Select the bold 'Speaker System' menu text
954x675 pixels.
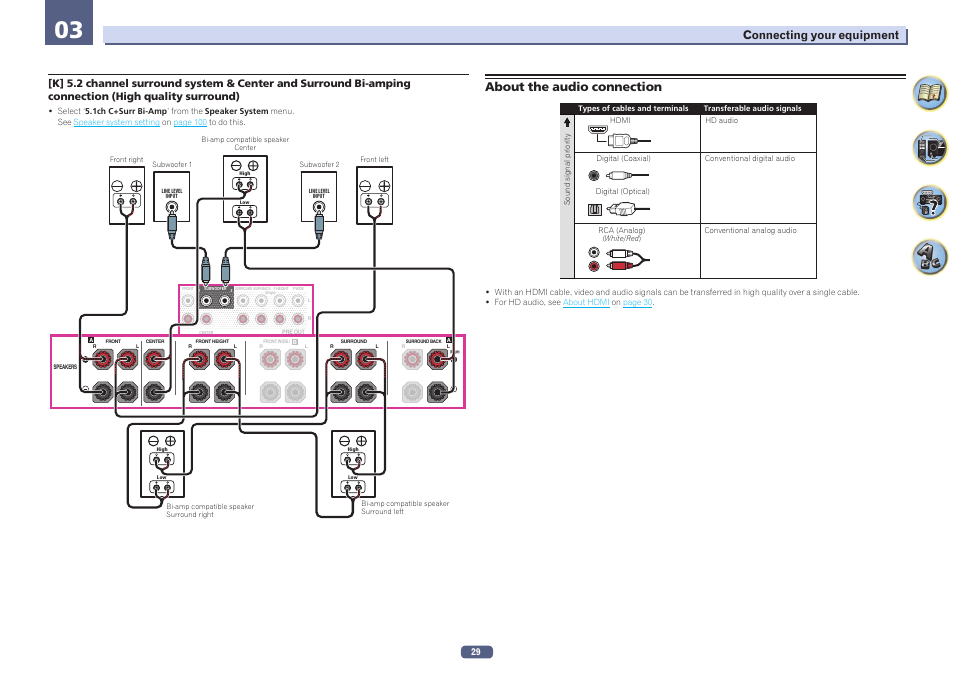[x=236, y=111]
